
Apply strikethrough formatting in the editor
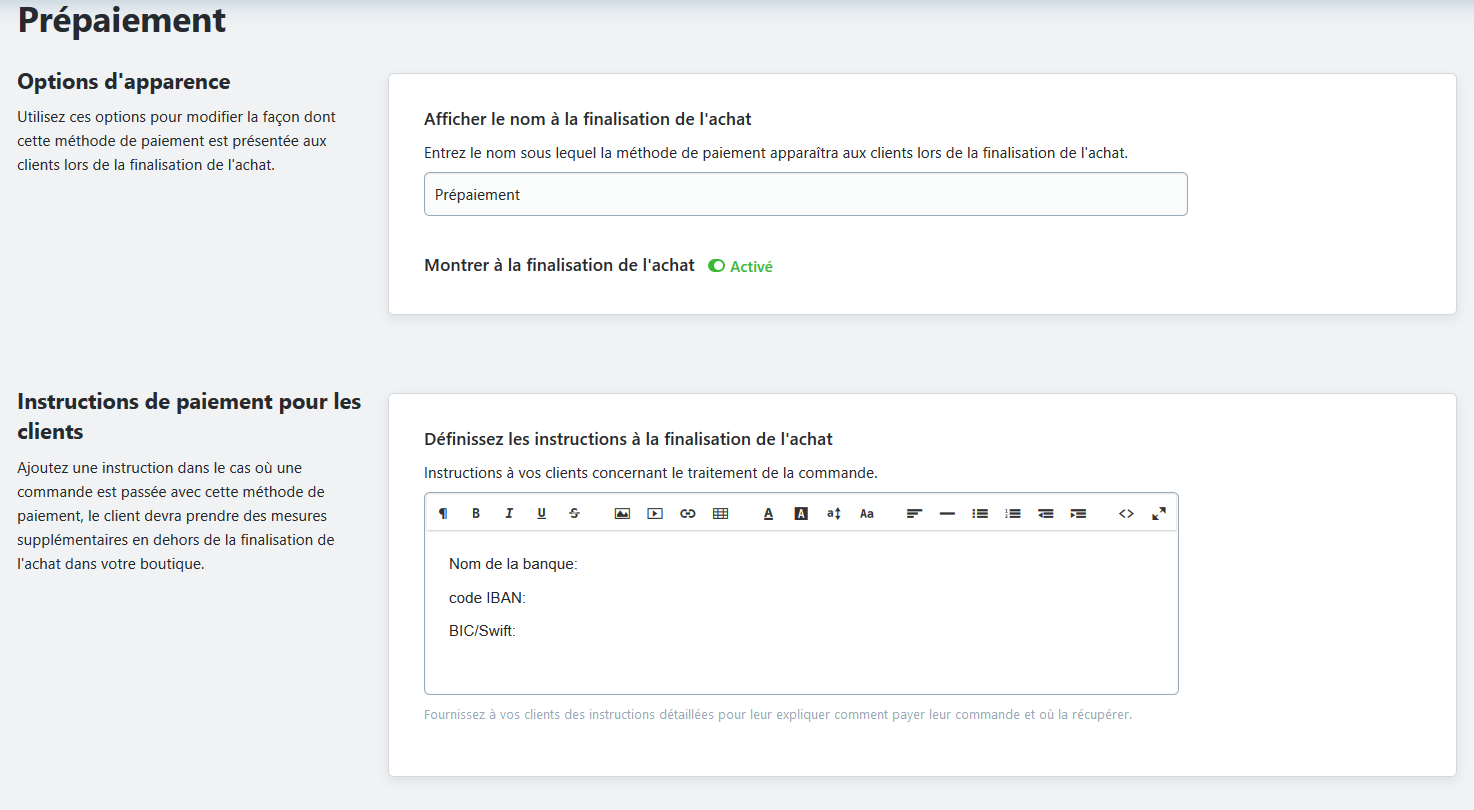(574, 513)
